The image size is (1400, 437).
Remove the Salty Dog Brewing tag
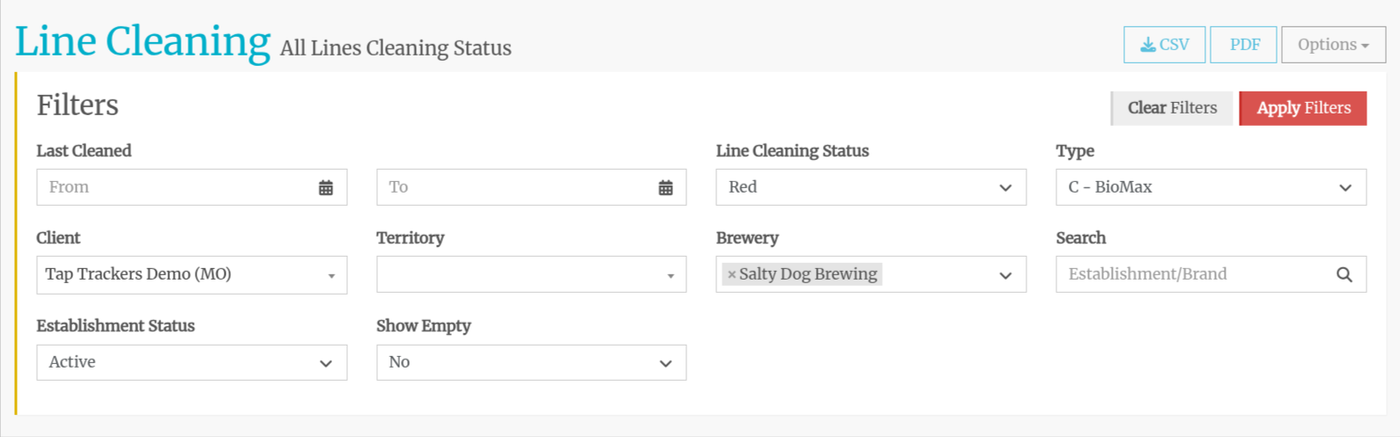[732, 274]
